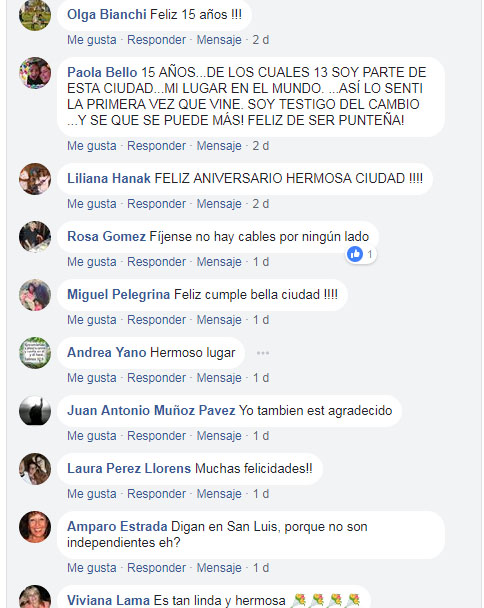Open Rosa Gomez's profile name link
The height and width of the screenshot is (608, 484).
(106, 237)
